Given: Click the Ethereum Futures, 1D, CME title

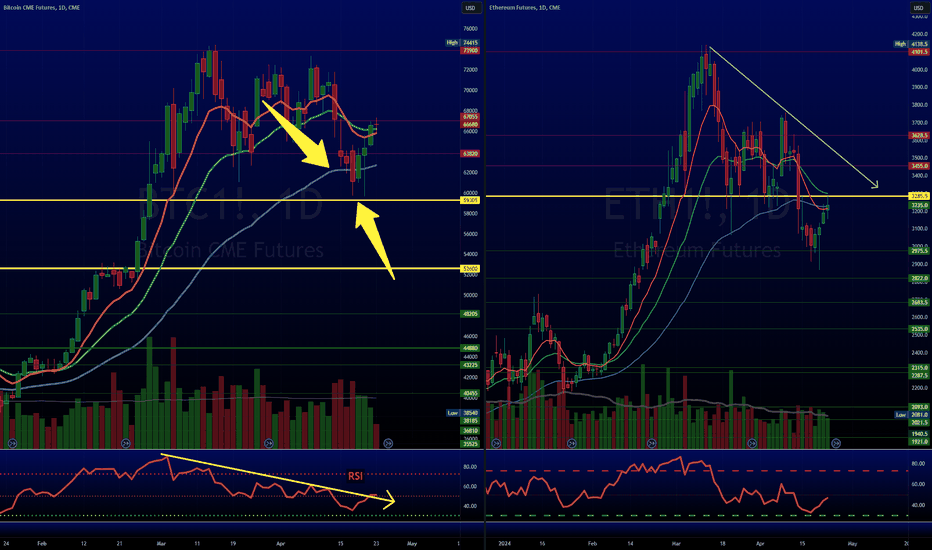Looking at the screenshot, I should [525, 8].
